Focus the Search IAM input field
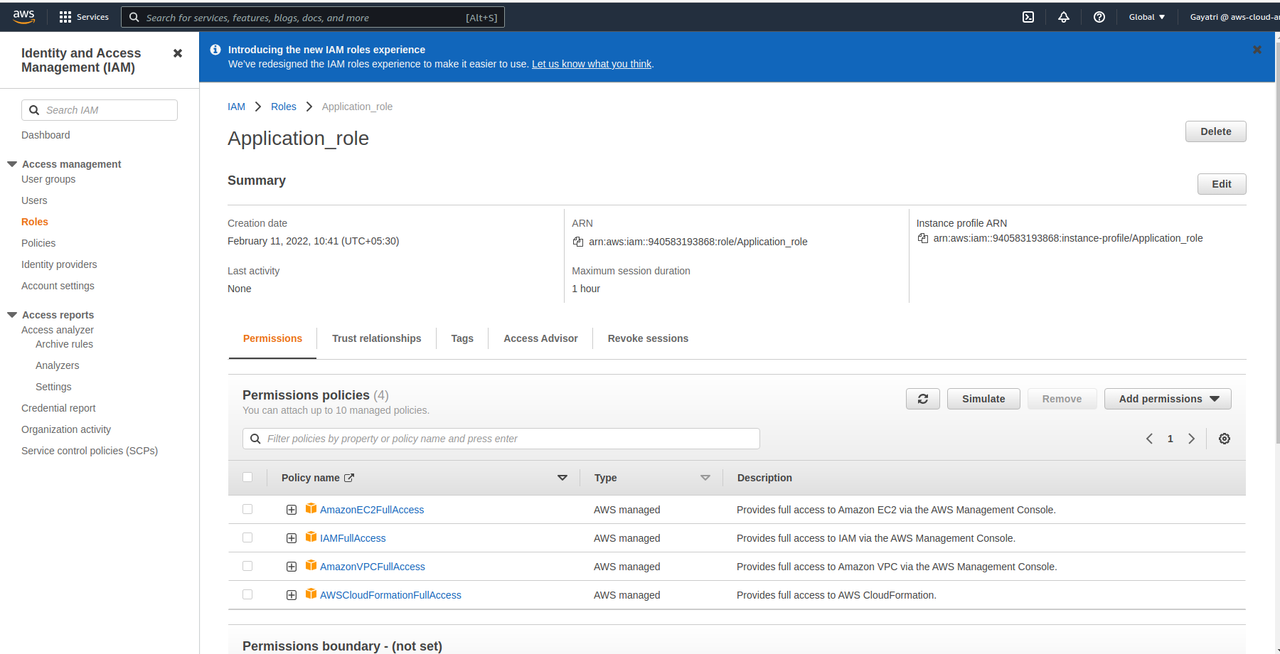Screen dimensions: 1280x654 click(x=99, y=110)
